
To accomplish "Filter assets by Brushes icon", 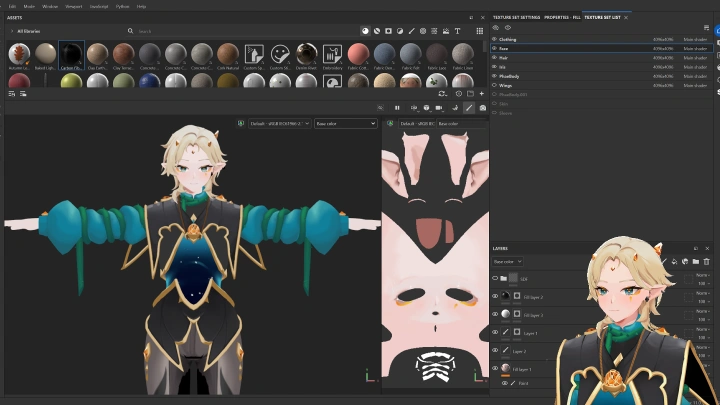I will 411,31.
